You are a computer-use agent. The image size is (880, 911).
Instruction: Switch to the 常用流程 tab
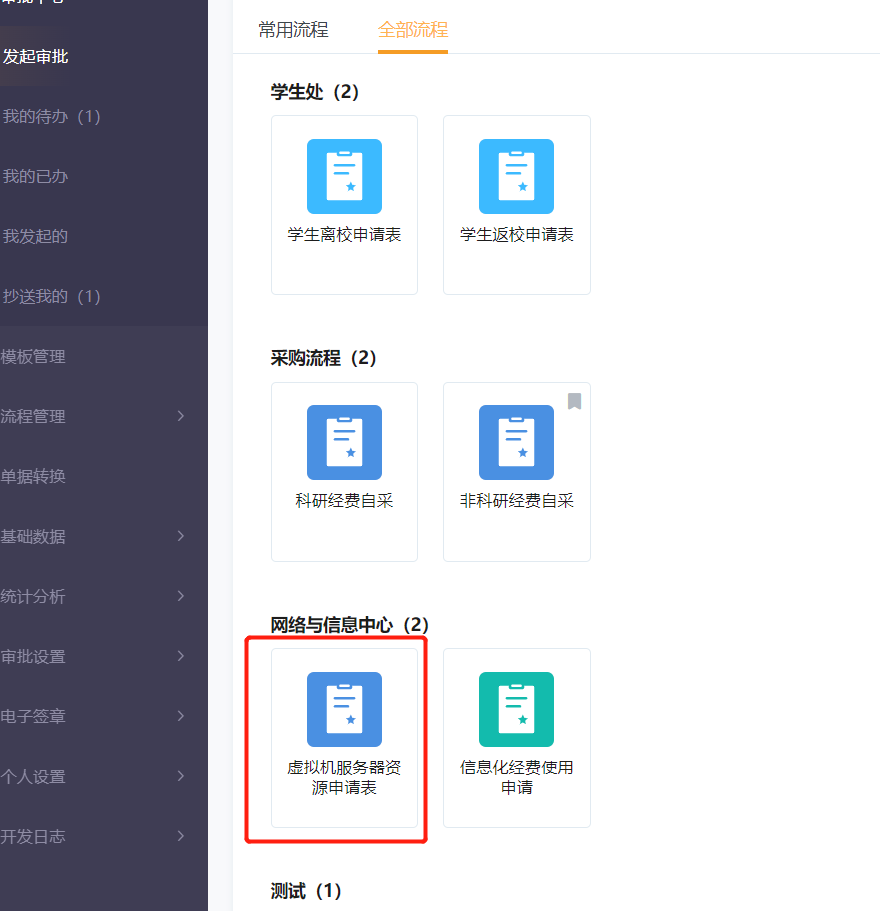point(293,30)
